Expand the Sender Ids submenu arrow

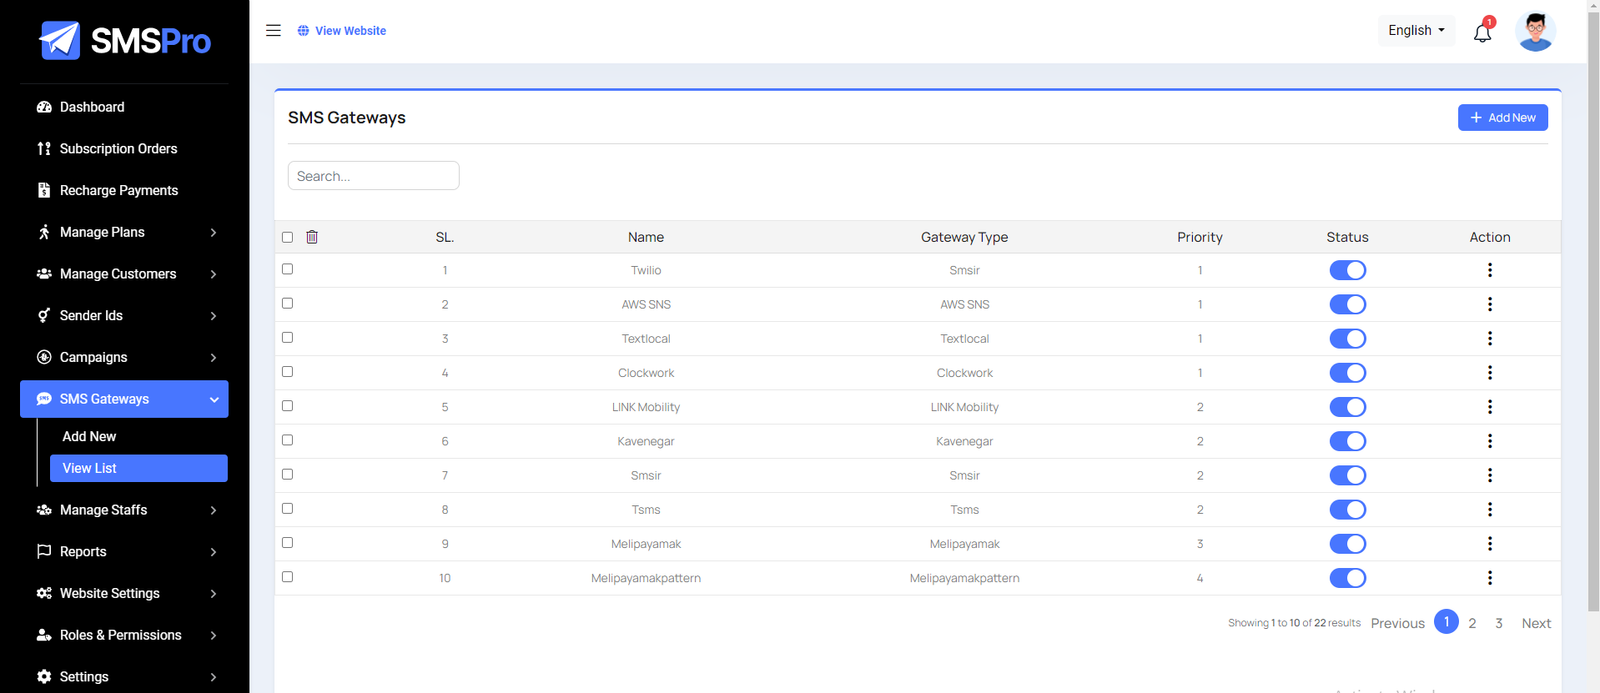click(x=213, y=316)
